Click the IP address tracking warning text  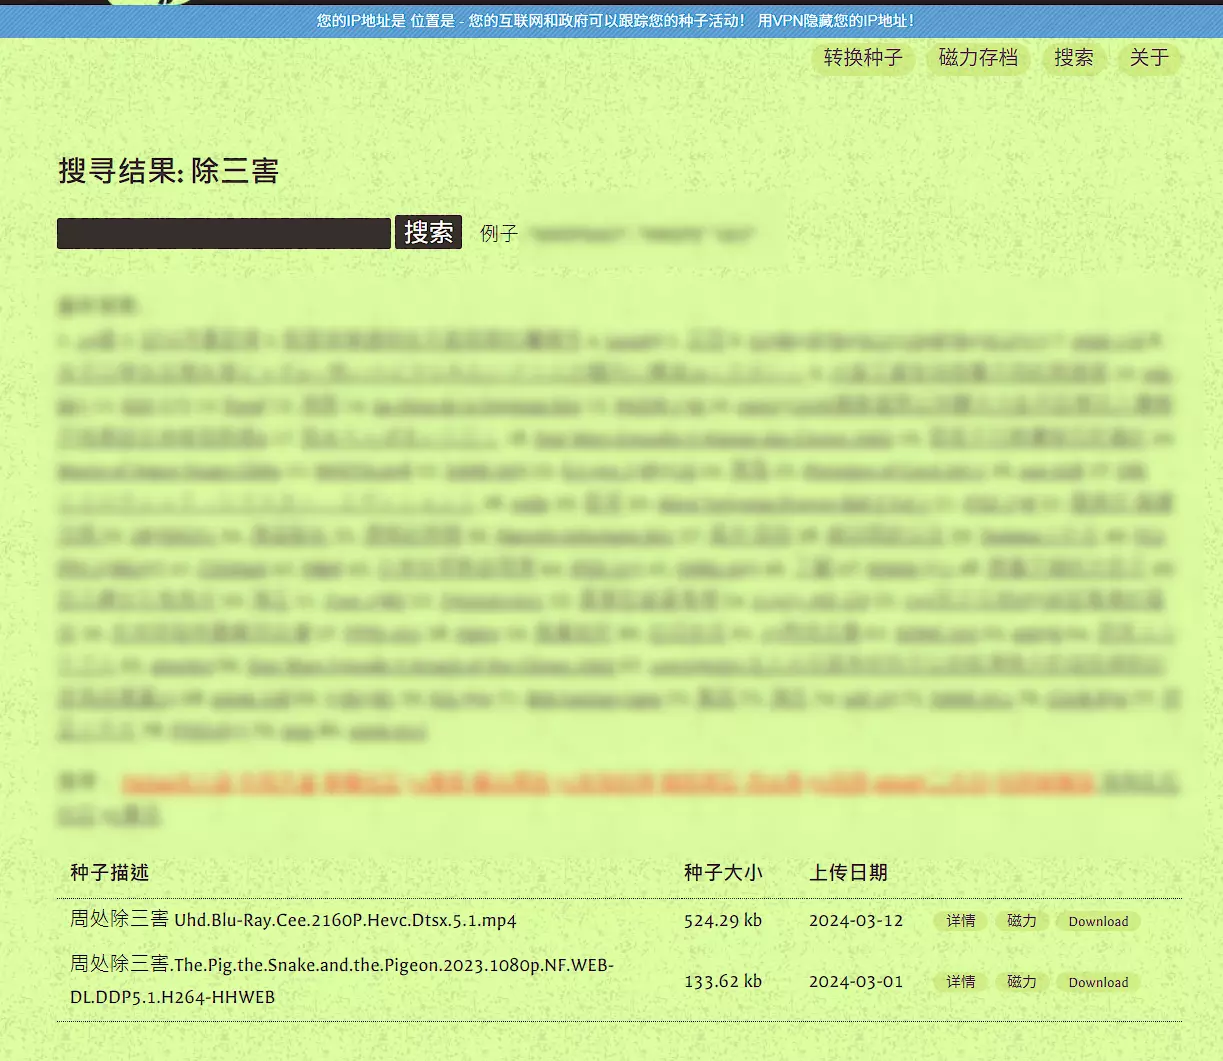530,20
